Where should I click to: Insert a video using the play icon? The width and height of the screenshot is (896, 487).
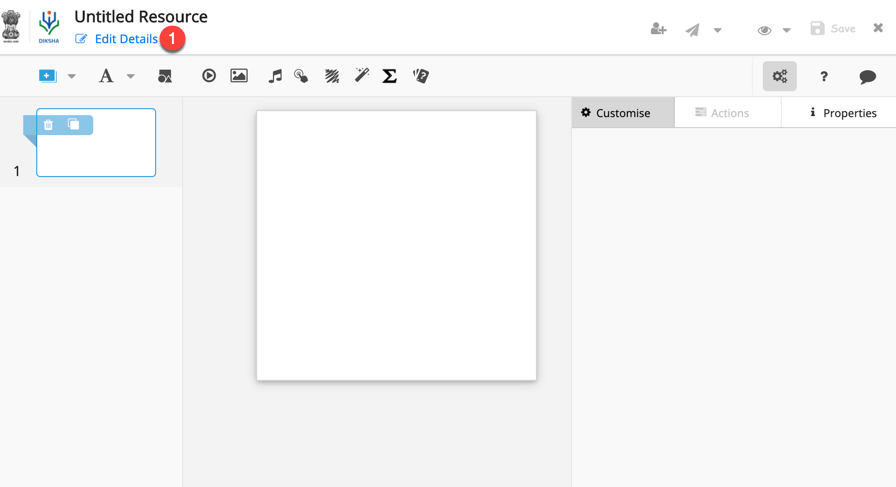[x=209, y=76]
